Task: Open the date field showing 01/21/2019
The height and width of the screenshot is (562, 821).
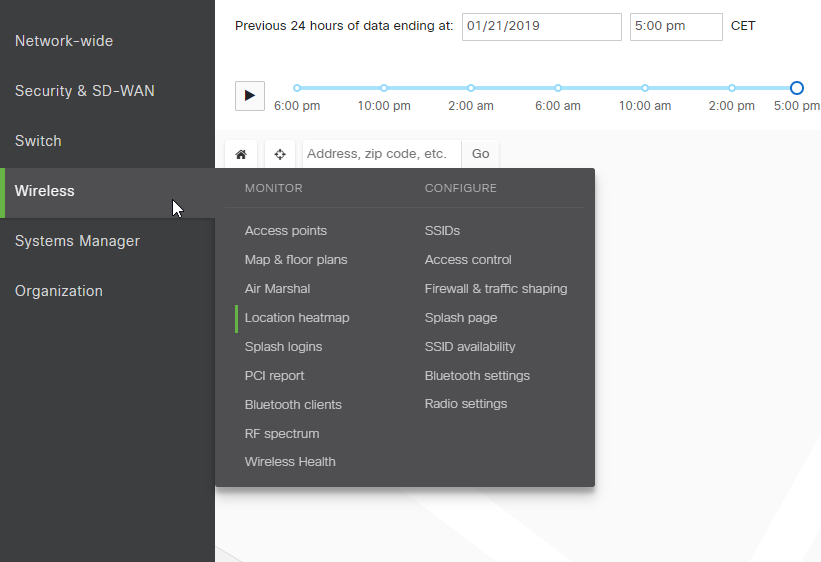Action: (541, 26)
